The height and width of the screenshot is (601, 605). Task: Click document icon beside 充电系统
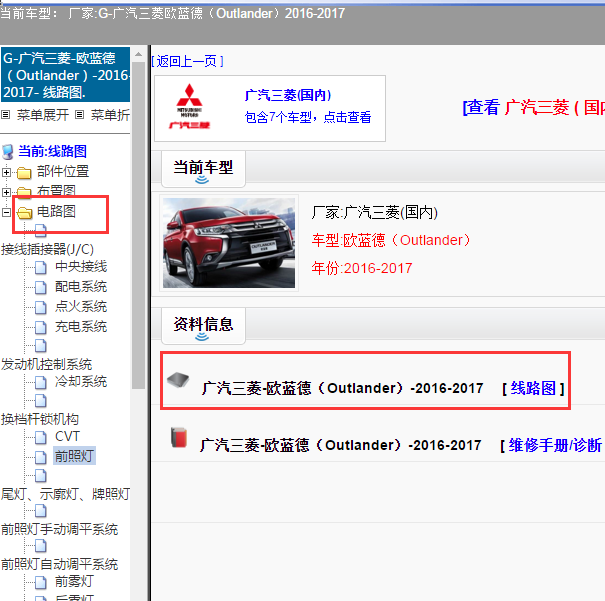pyautogui.click(x=41, y=327)
